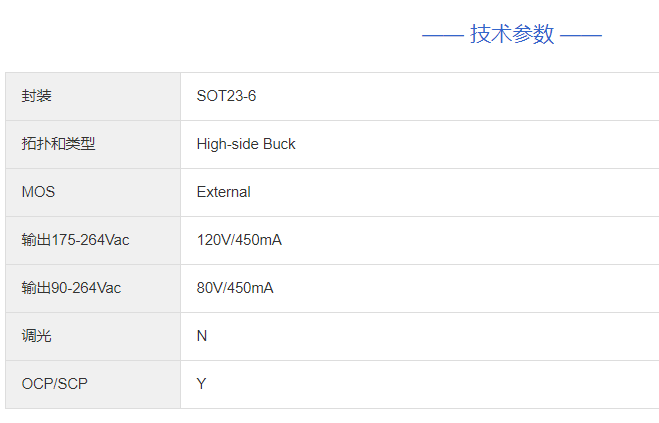
Task: Select the 输出90-264Vac label
Action: (x=71, y=288)
